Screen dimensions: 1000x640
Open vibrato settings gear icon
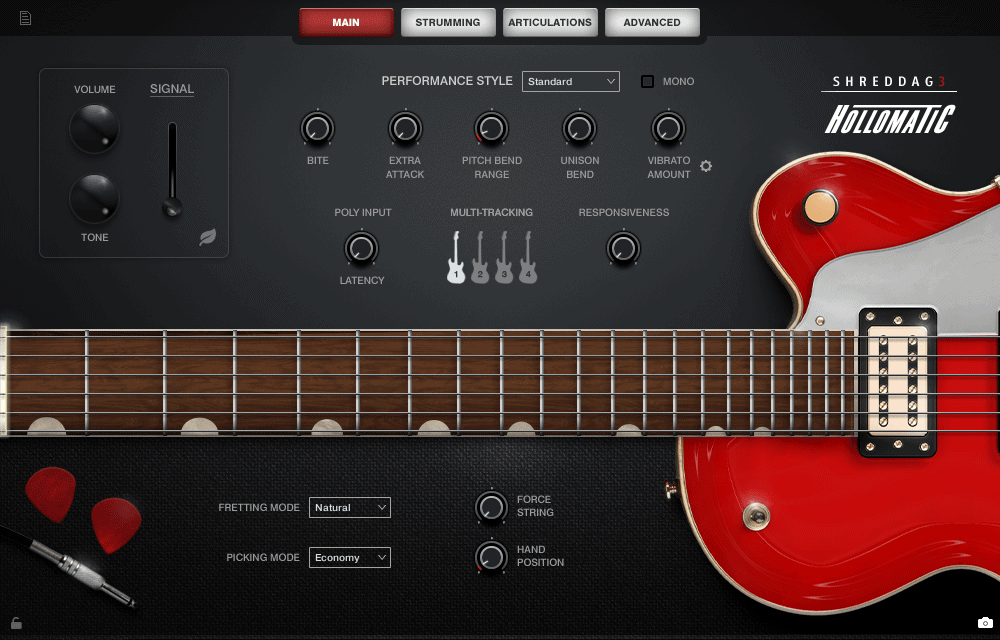(x=706, y=166)
